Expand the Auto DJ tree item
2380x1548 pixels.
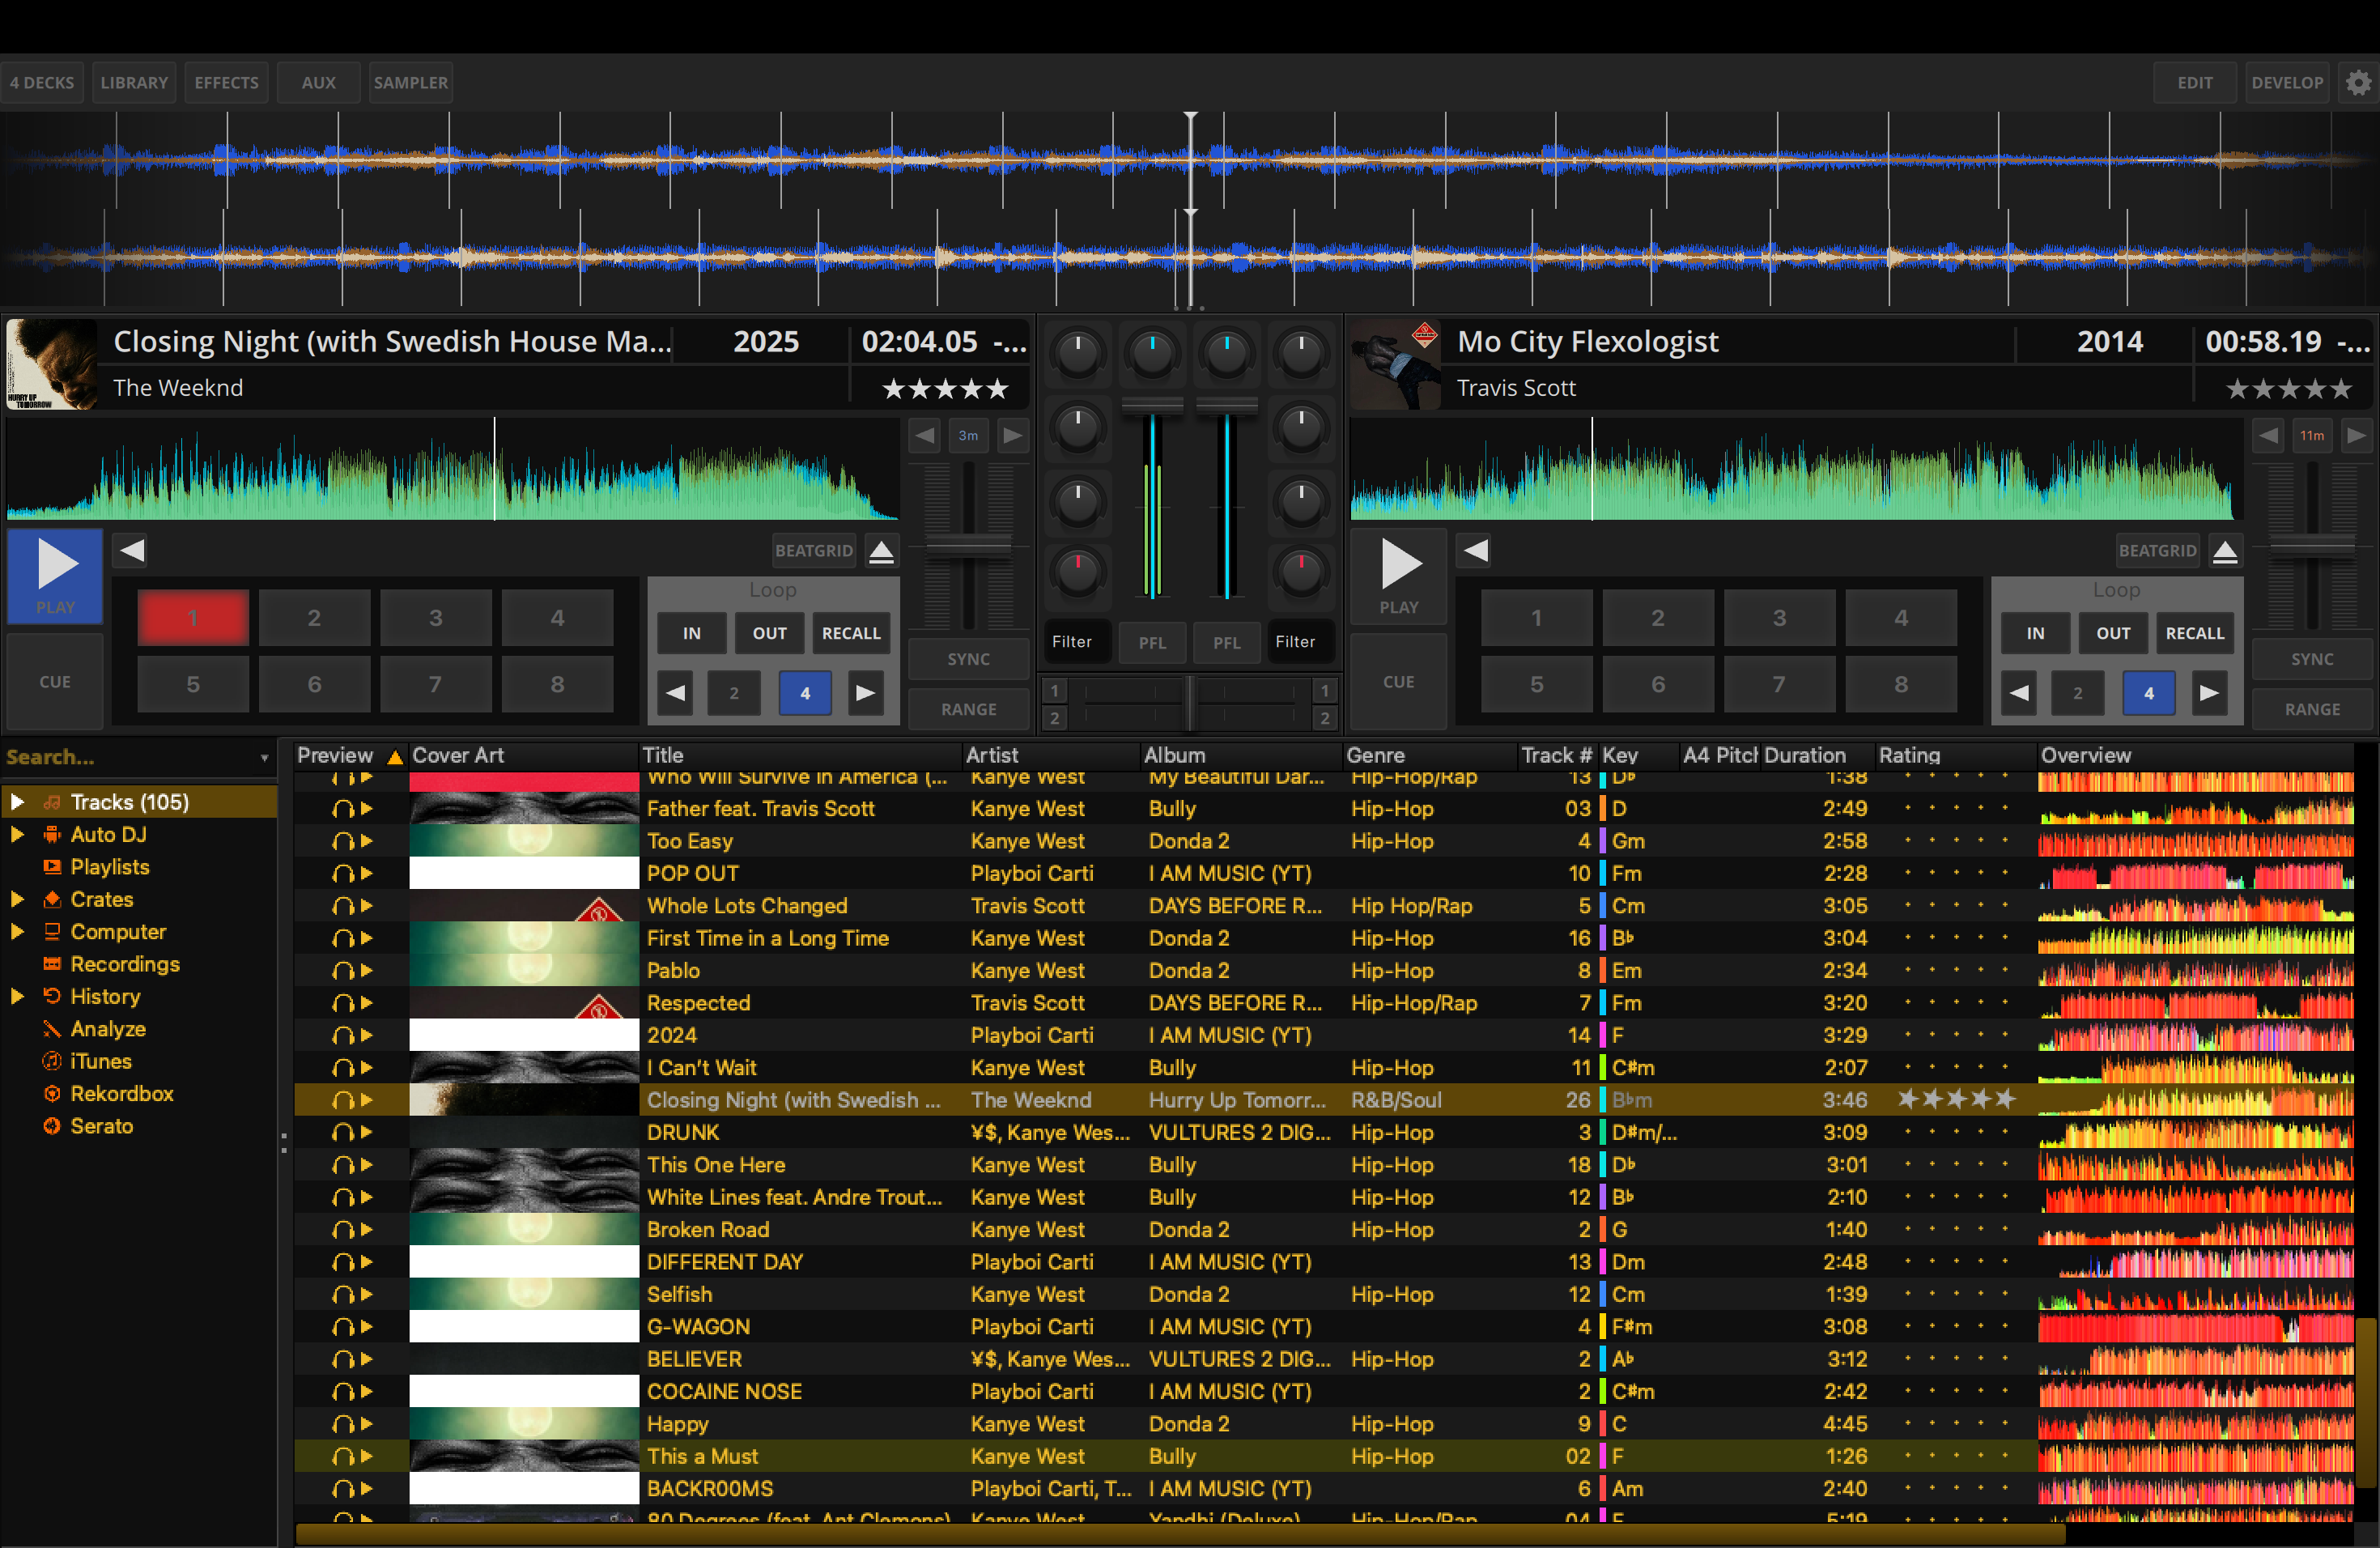pos(17,834)
